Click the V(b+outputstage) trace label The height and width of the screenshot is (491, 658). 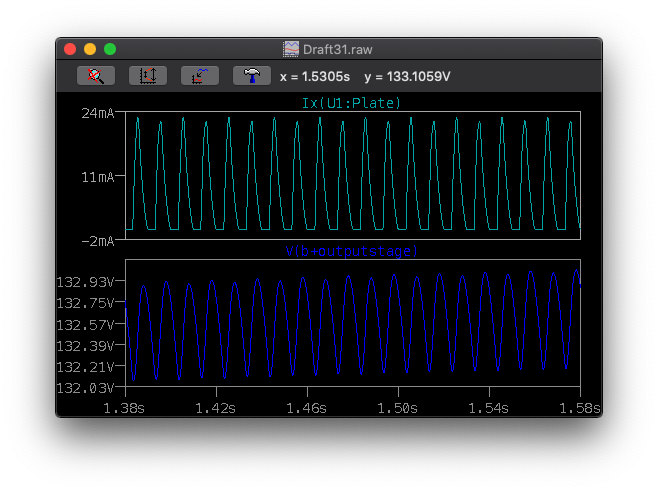click(x=351, y=251)
